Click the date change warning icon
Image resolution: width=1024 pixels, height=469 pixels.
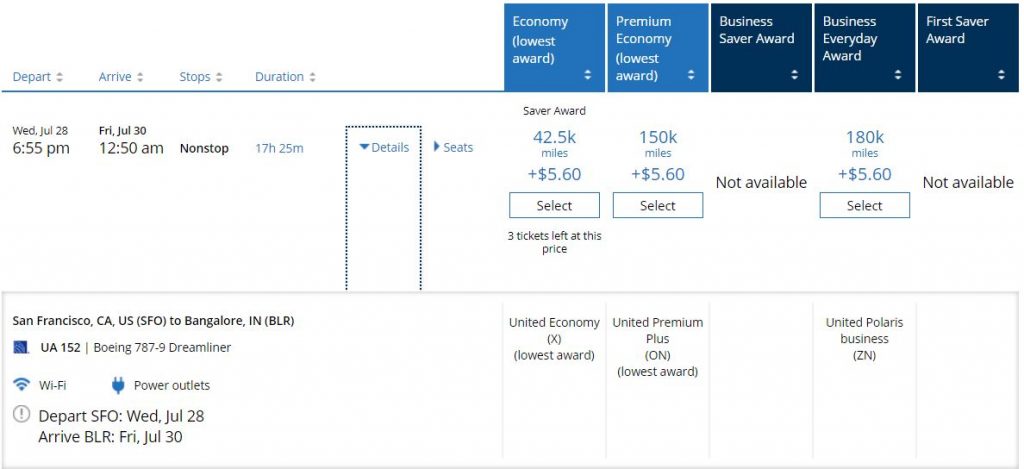21,415
